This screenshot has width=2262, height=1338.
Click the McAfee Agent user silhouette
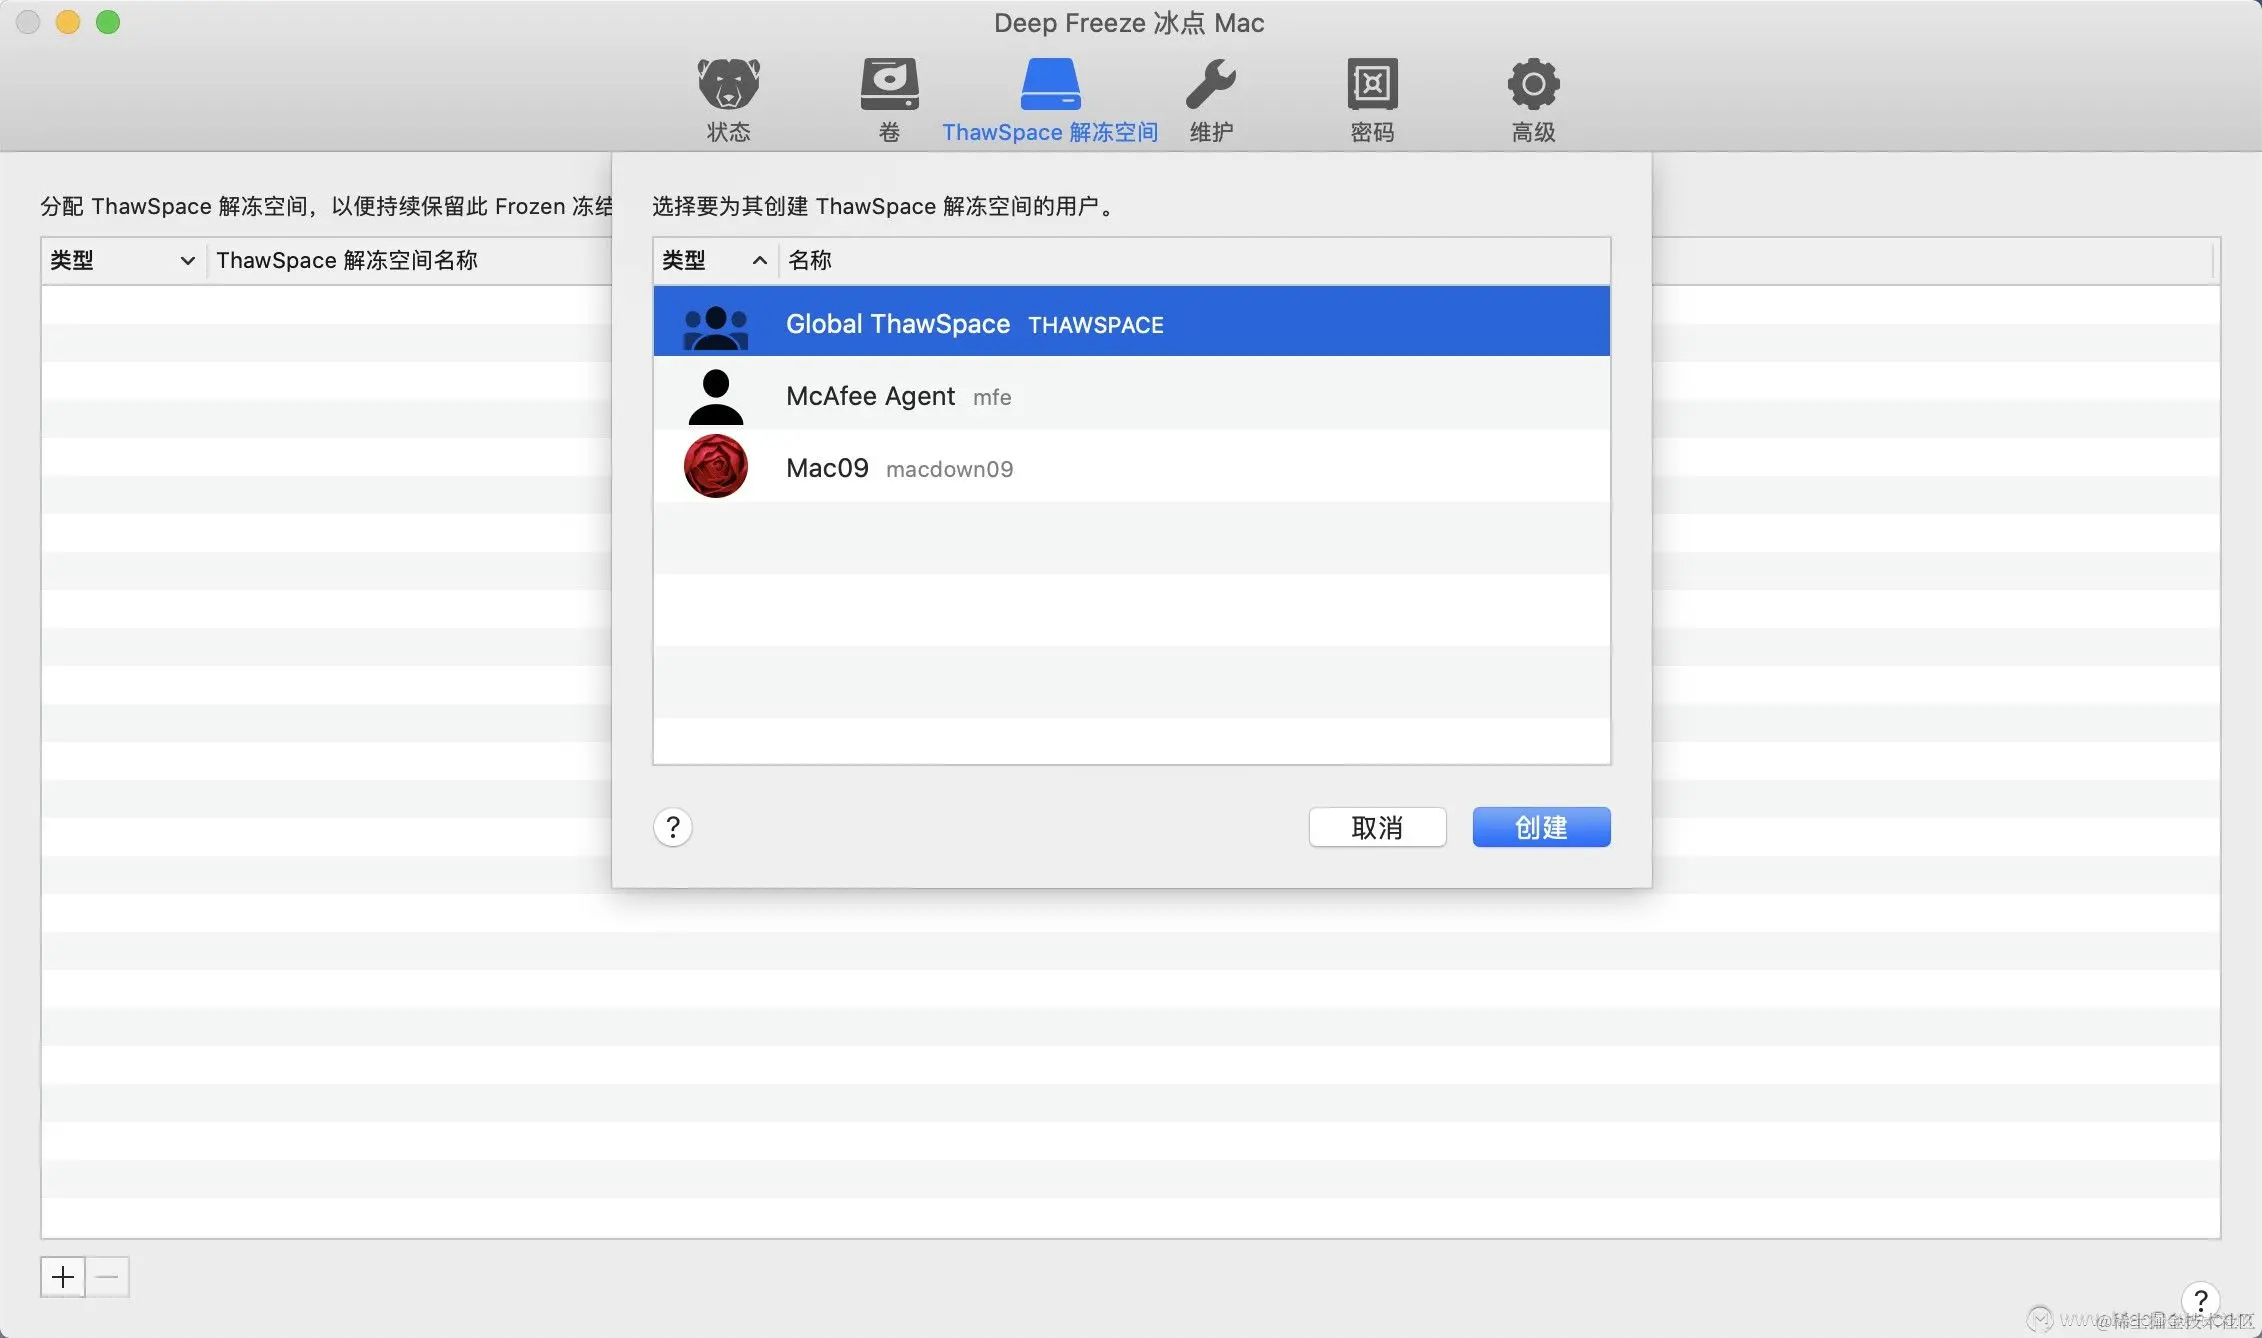(x=715, y=396)
